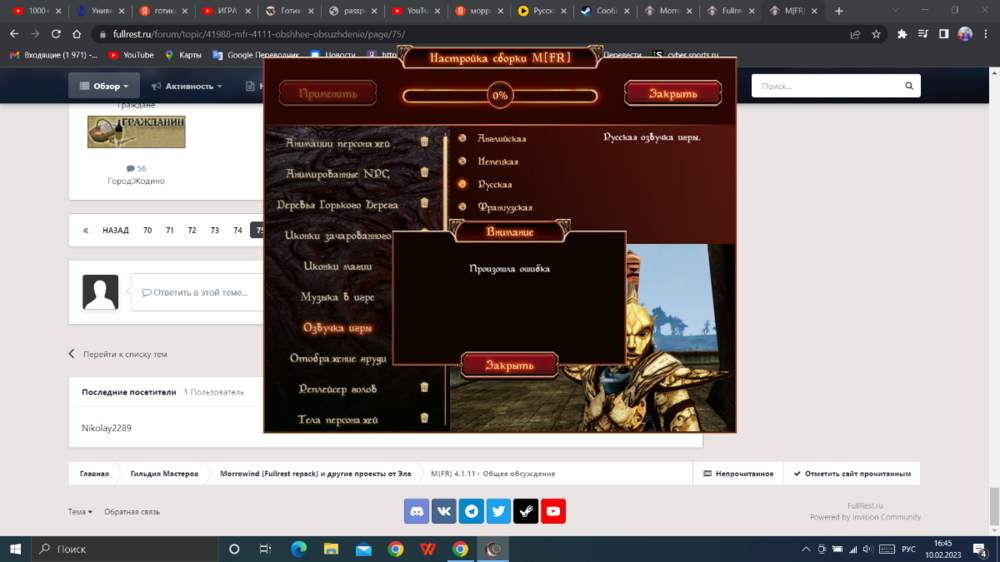This screenshot has width=1000, height=562.
Task: Show hidden system tray icons
Action: [x=806, y=549]
